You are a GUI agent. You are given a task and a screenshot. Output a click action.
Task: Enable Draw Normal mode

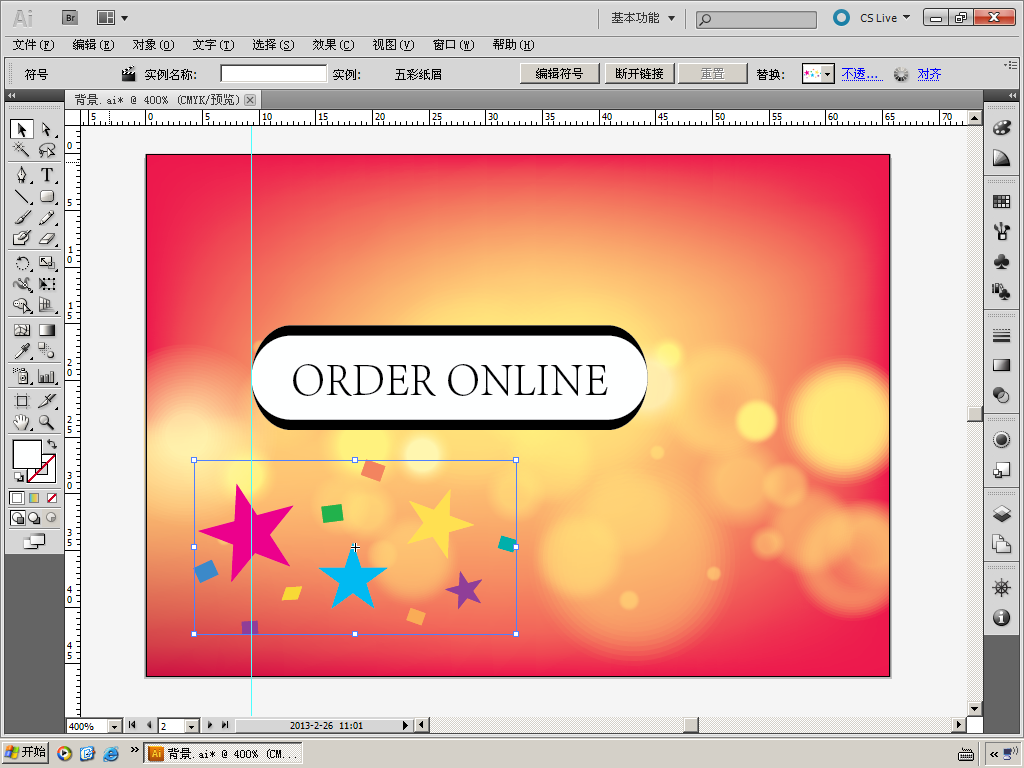point(18,518)
